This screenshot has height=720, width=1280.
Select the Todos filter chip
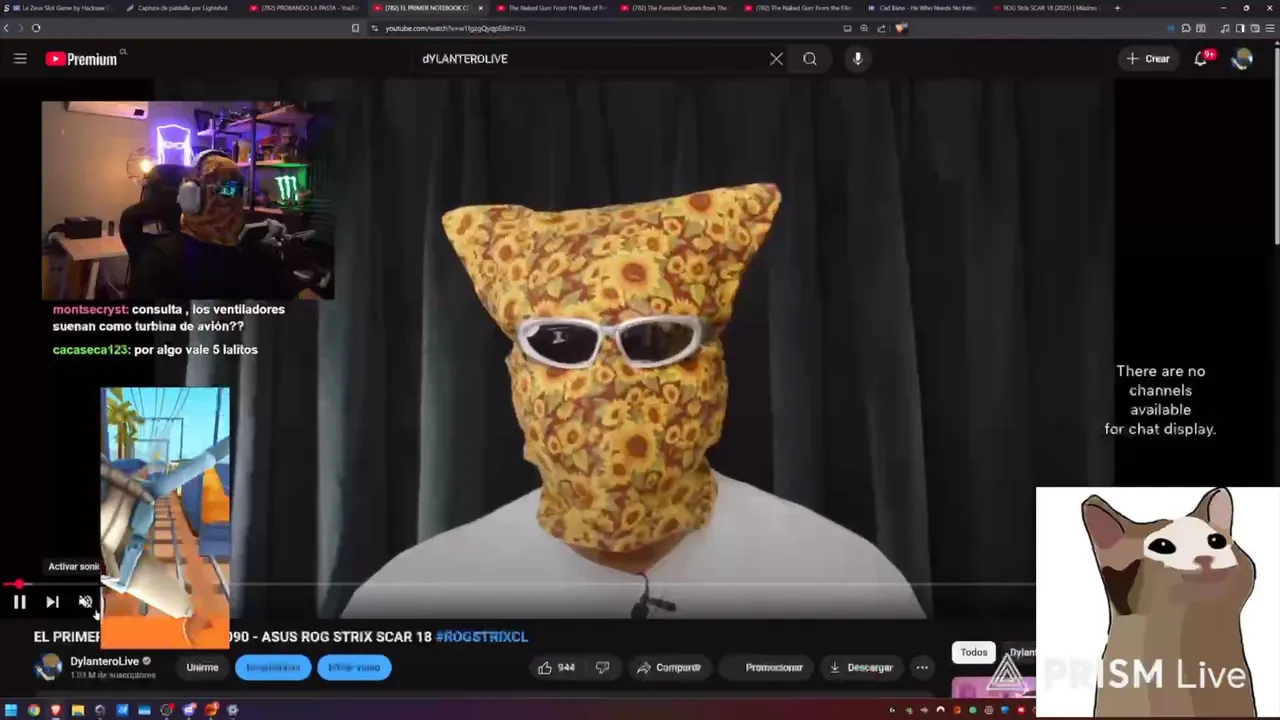point(973,652)
